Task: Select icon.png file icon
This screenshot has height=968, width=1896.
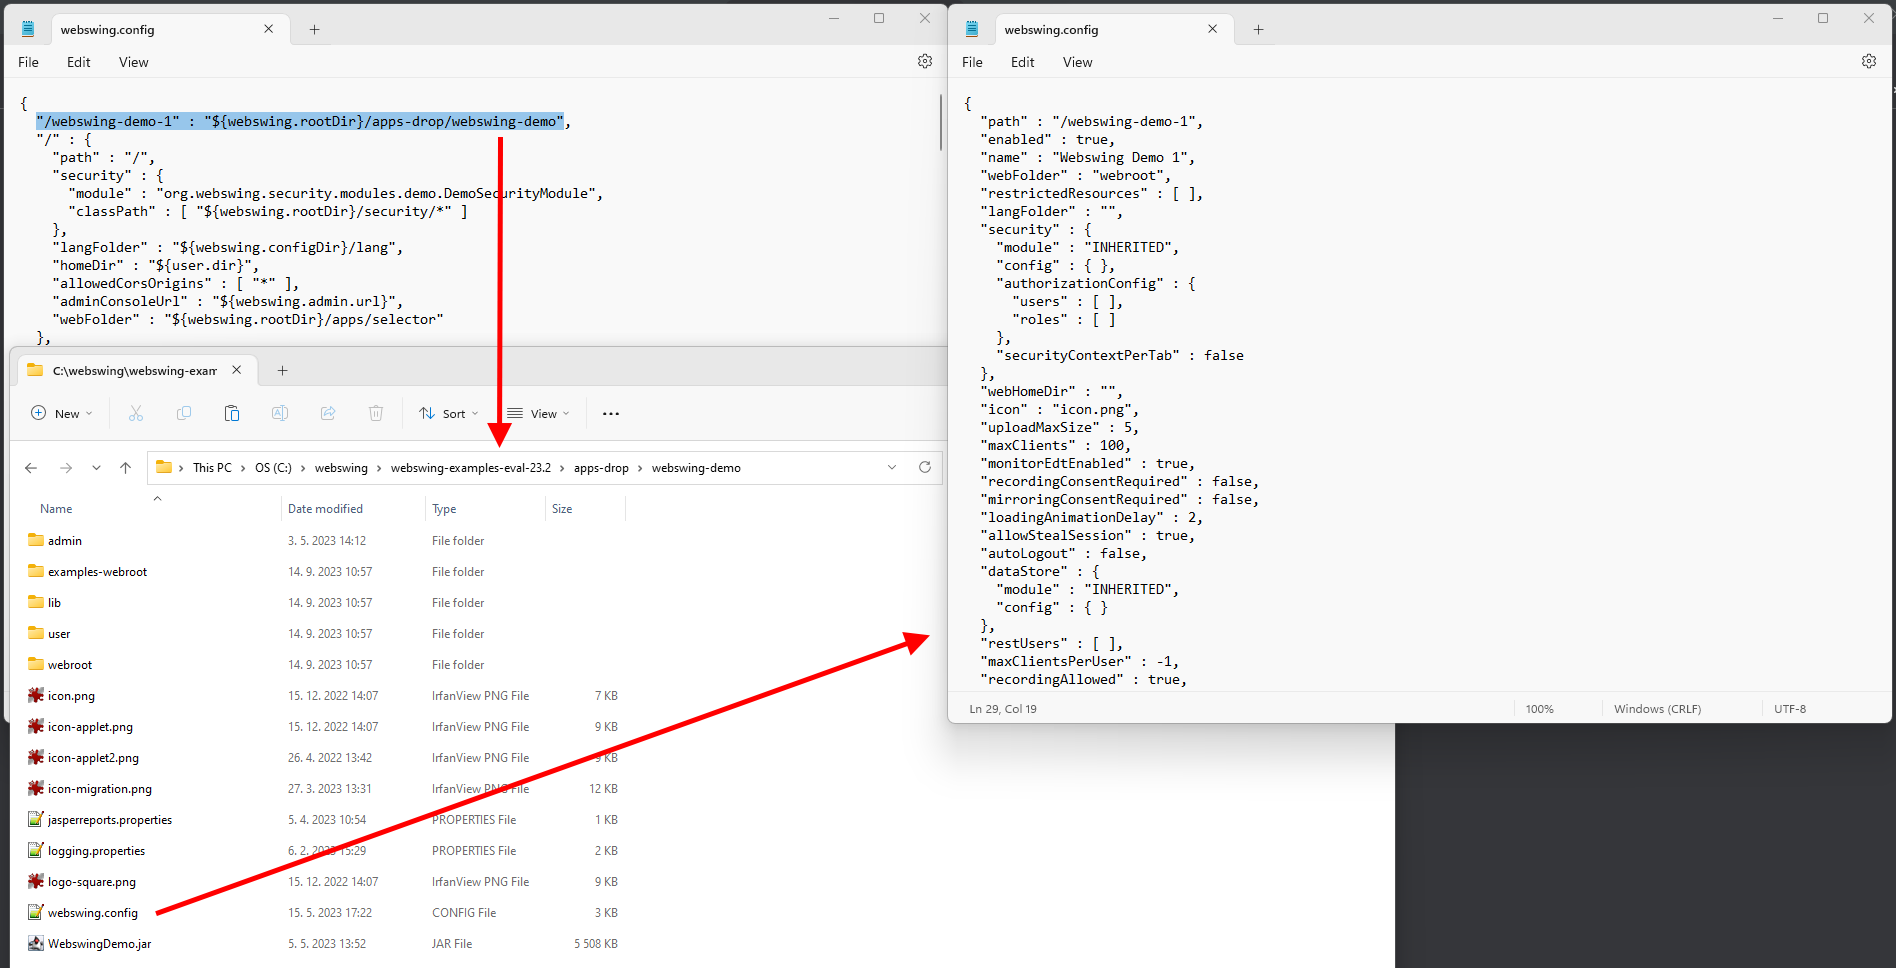Action: 36,695
